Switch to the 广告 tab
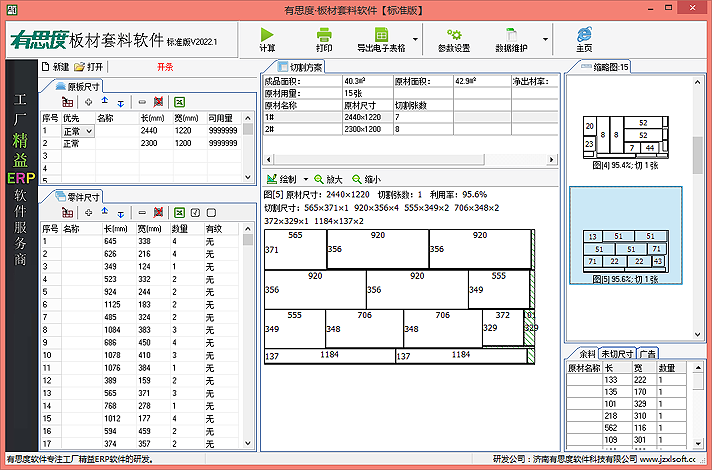This screenshot has width=712, height=470. coord(648,354)
